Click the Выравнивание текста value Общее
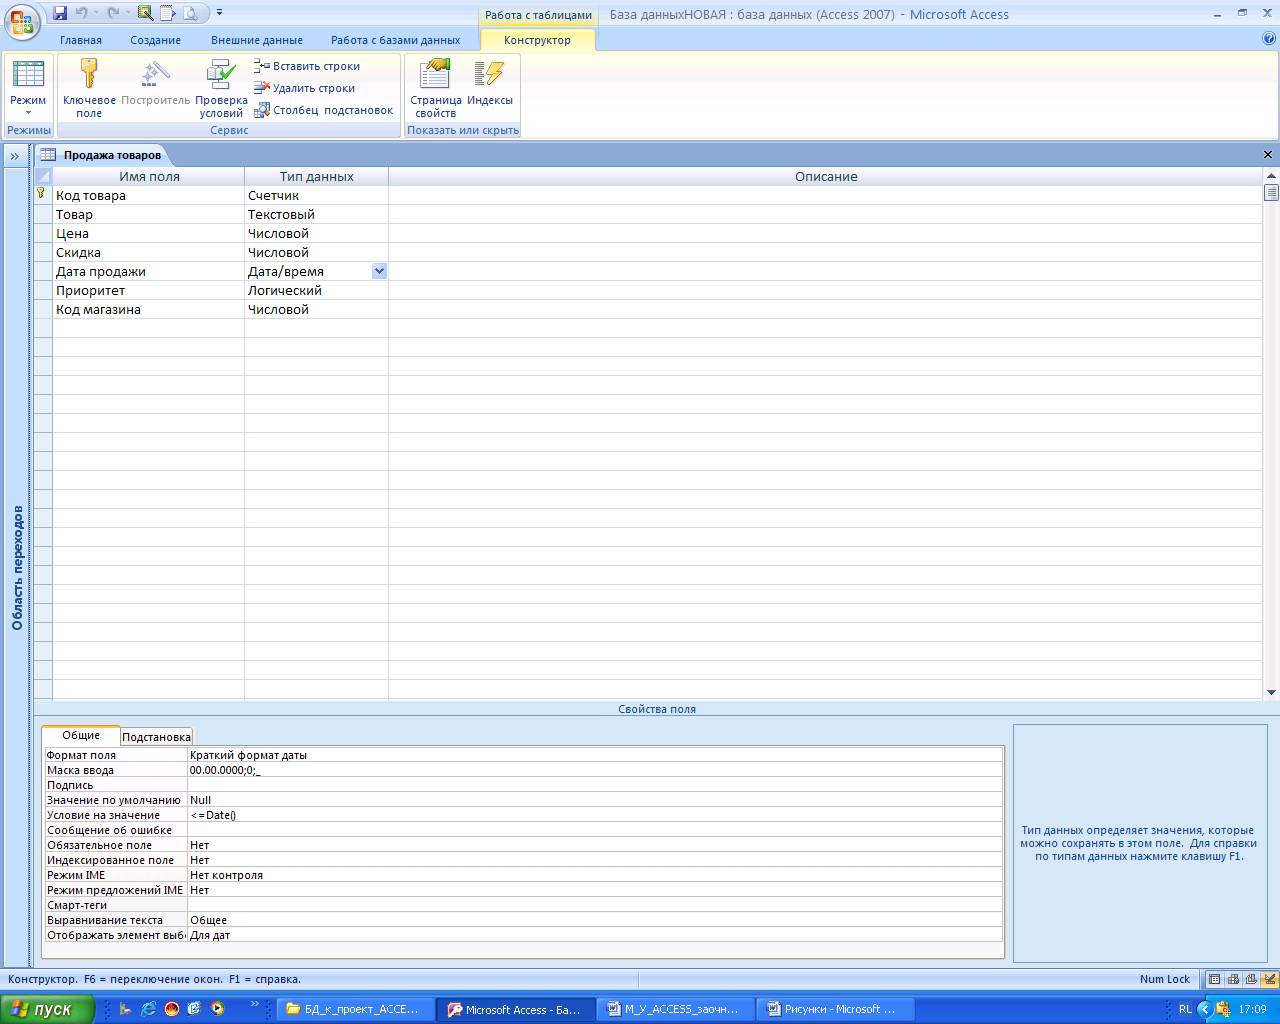The width and height of the screenshot is (1280, 1024). (x=595, y=920)
